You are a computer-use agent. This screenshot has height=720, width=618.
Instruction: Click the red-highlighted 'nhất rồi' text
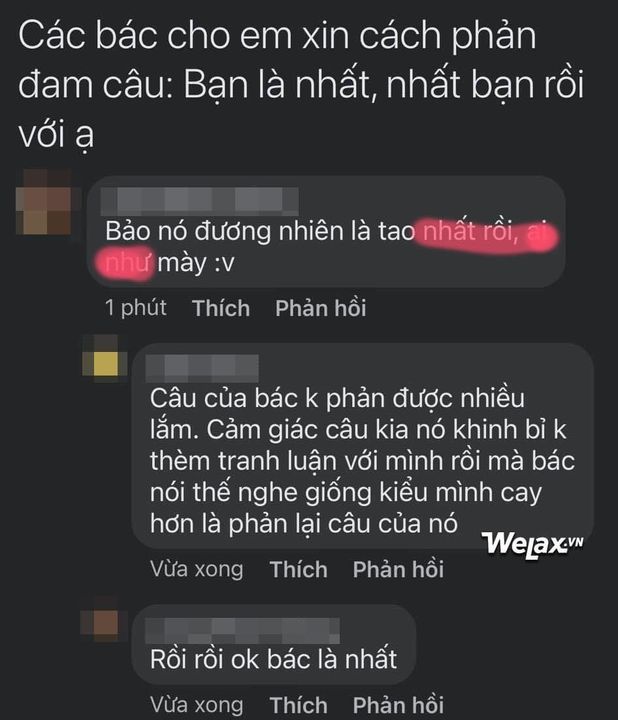(x=467, y=231)
